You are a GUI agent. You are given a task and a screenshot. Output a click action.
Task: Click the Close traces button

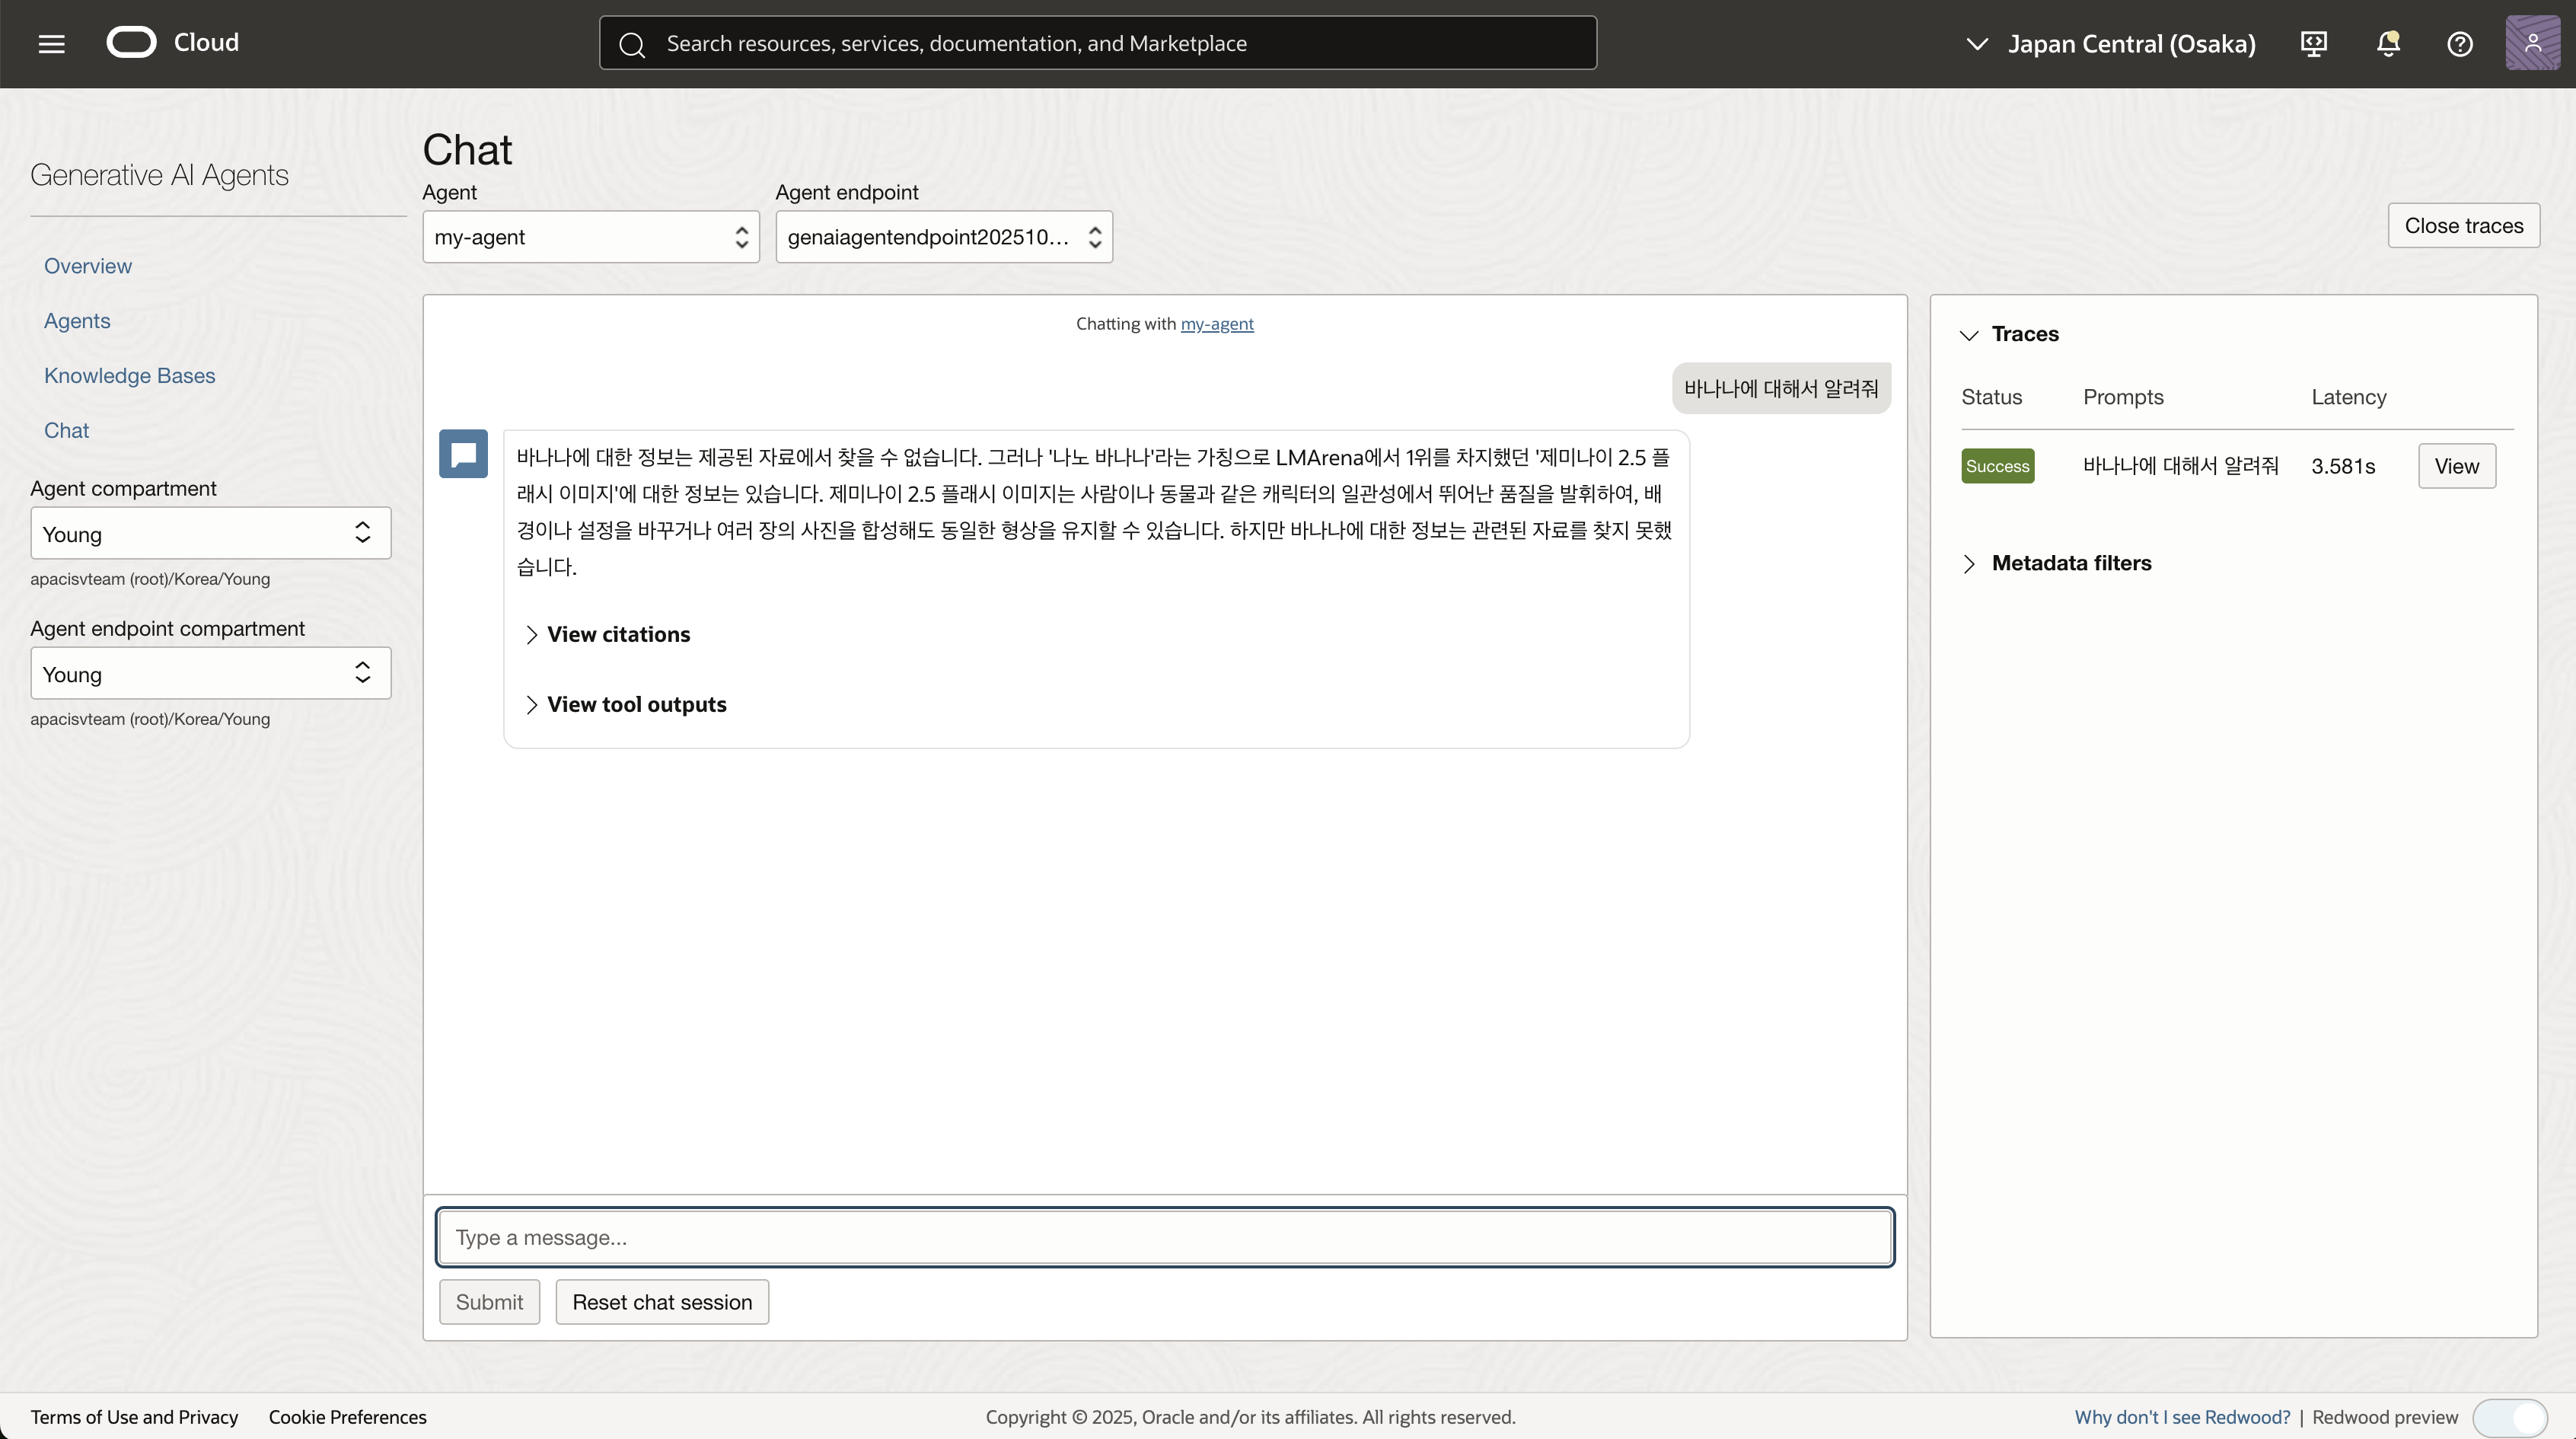tap(2463, 226)
